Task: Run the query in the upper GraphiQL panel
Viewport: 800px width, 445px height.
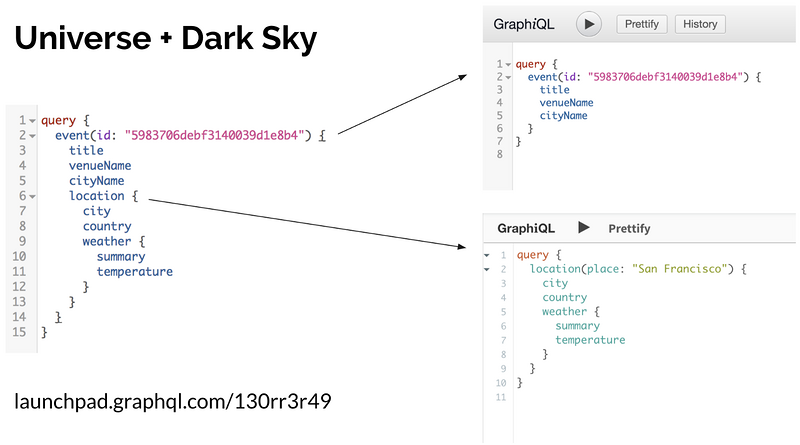Action: pyautogui.click(x=589, y=24)
